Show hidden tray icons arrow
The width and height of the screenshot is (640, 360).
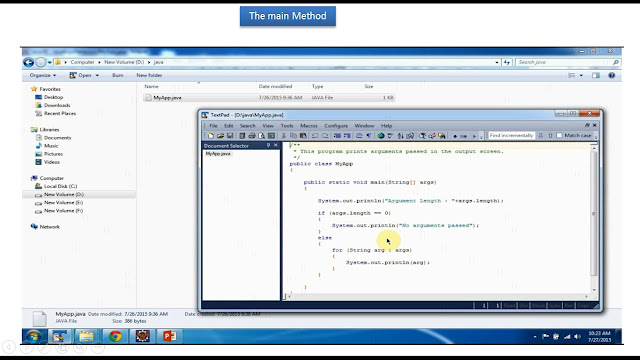[x=535, y=337]
